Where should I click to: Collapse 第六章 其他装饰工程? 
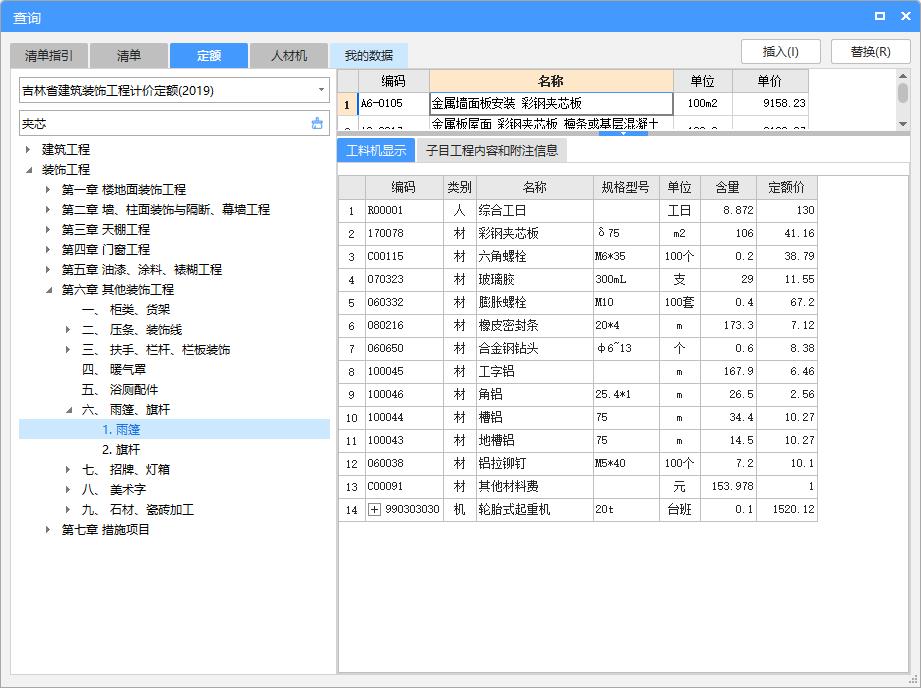point(48,289)
